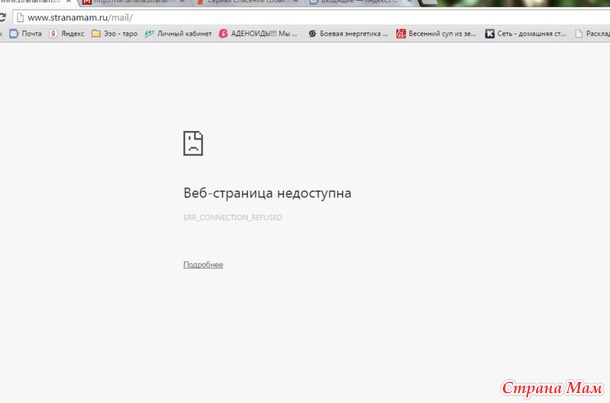610x403 pixels.
Task: Open the Яндекс bookmark
Action: click(x=67, y=34)
